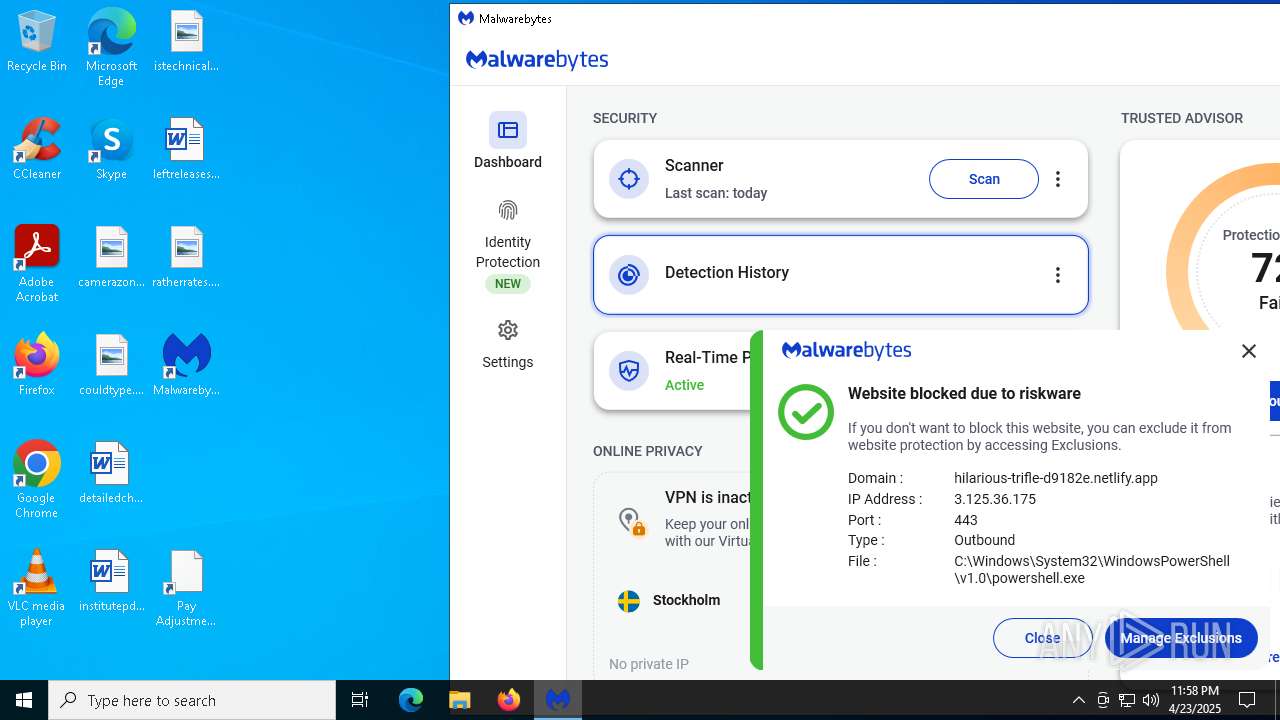Dismiss the website blocked notification with X

pos(1249,351)
